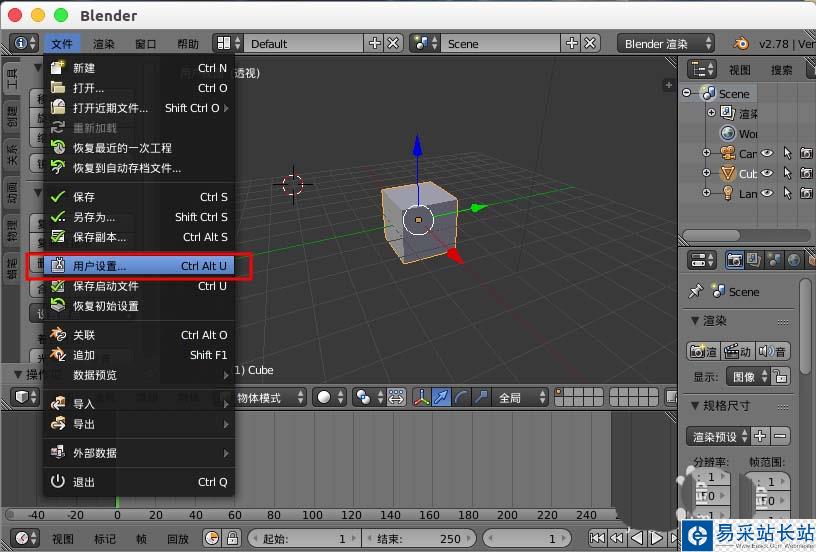Open the world properties tab icon
Screen dimensions: 816x552
(793, 260)
